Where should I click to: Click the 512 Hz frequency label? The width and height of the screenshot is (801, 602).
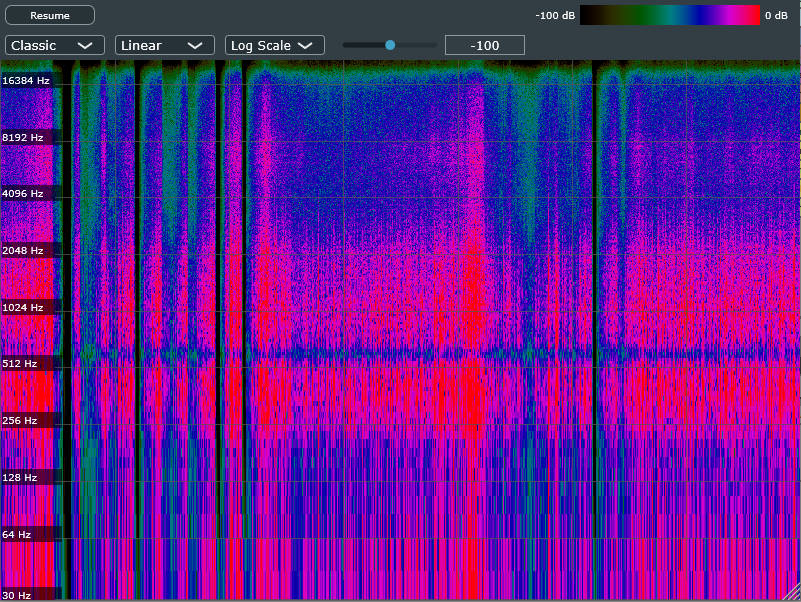[x=21, y=364]
